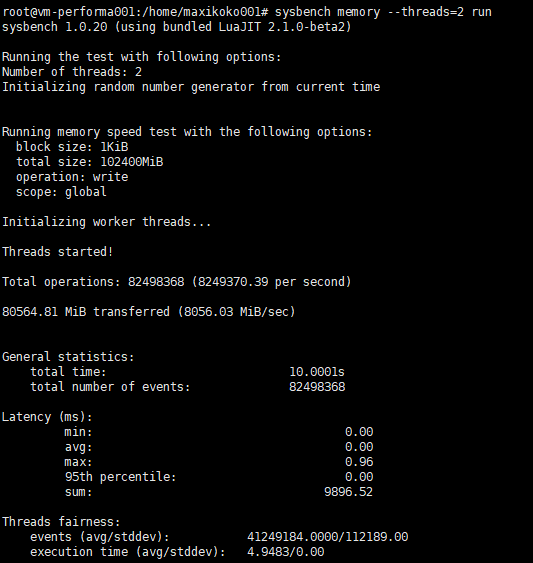533x563 pixels.
Task: Click the execution time value 4.9483/0.00
Action: tap(286, 552)
